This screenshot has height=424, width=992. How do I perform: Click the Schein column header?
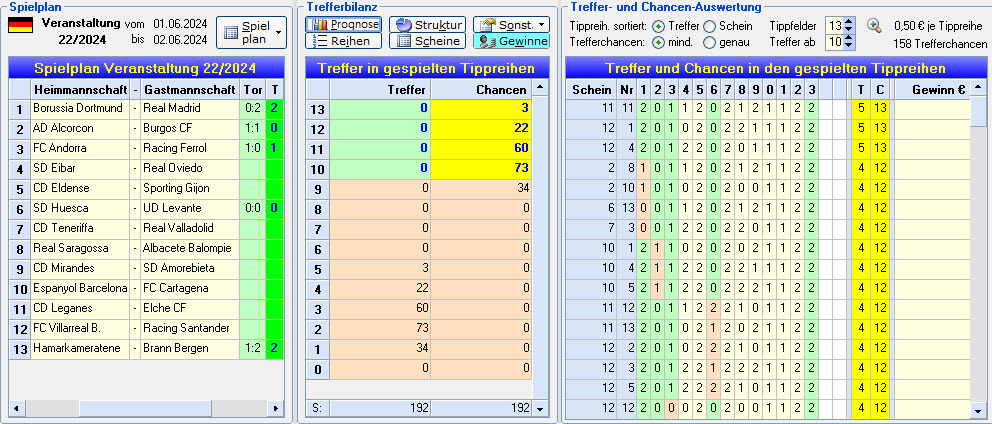[592, 89]
